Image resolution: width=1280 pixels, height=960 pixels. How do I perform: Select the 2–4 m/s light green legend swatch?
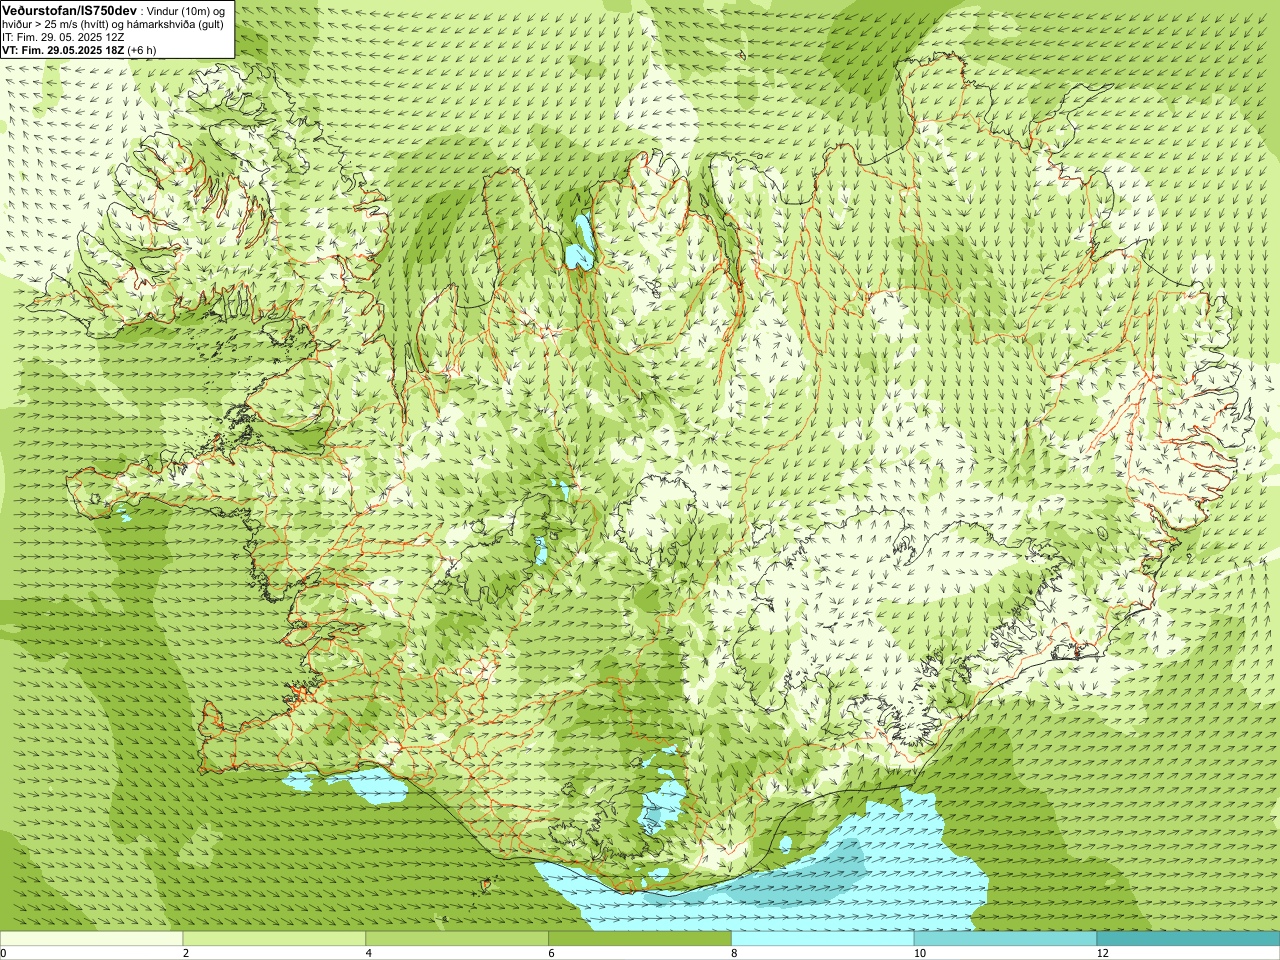tap(274, 938)
